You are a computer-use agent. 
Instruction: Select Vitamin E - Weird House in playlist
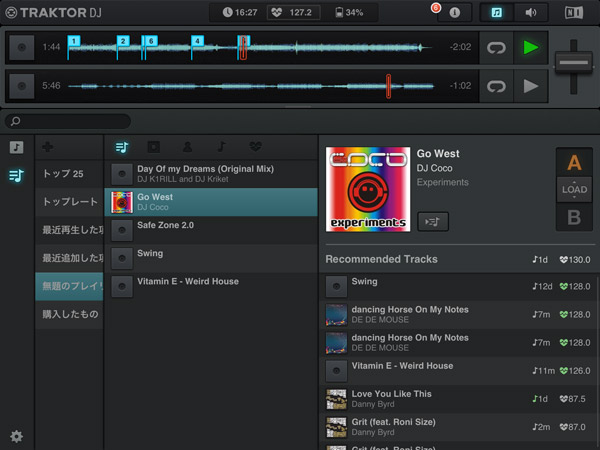point(211,286)
